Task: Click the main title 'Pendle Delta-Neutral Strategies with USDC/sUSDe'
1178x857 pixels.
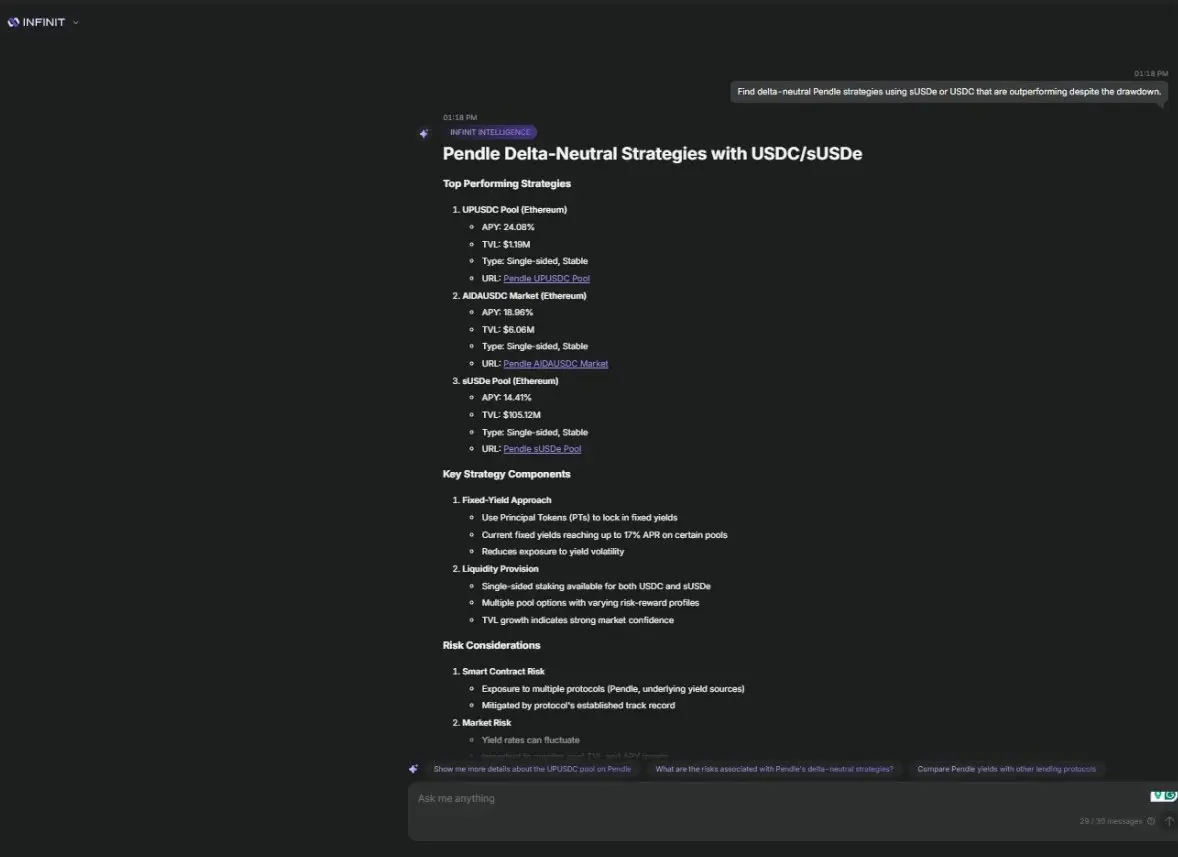Action: pyautogui.click(x=652, y=154)
